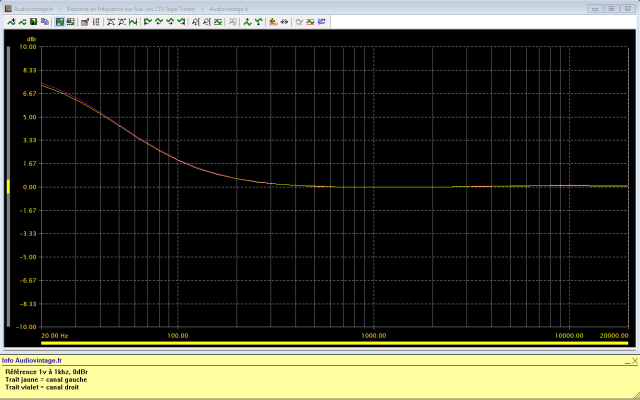This screenshot has height=400, width=640.
Task: Click the yellow horizontal range bar below the graph
Action: click(x=334, y=343)
